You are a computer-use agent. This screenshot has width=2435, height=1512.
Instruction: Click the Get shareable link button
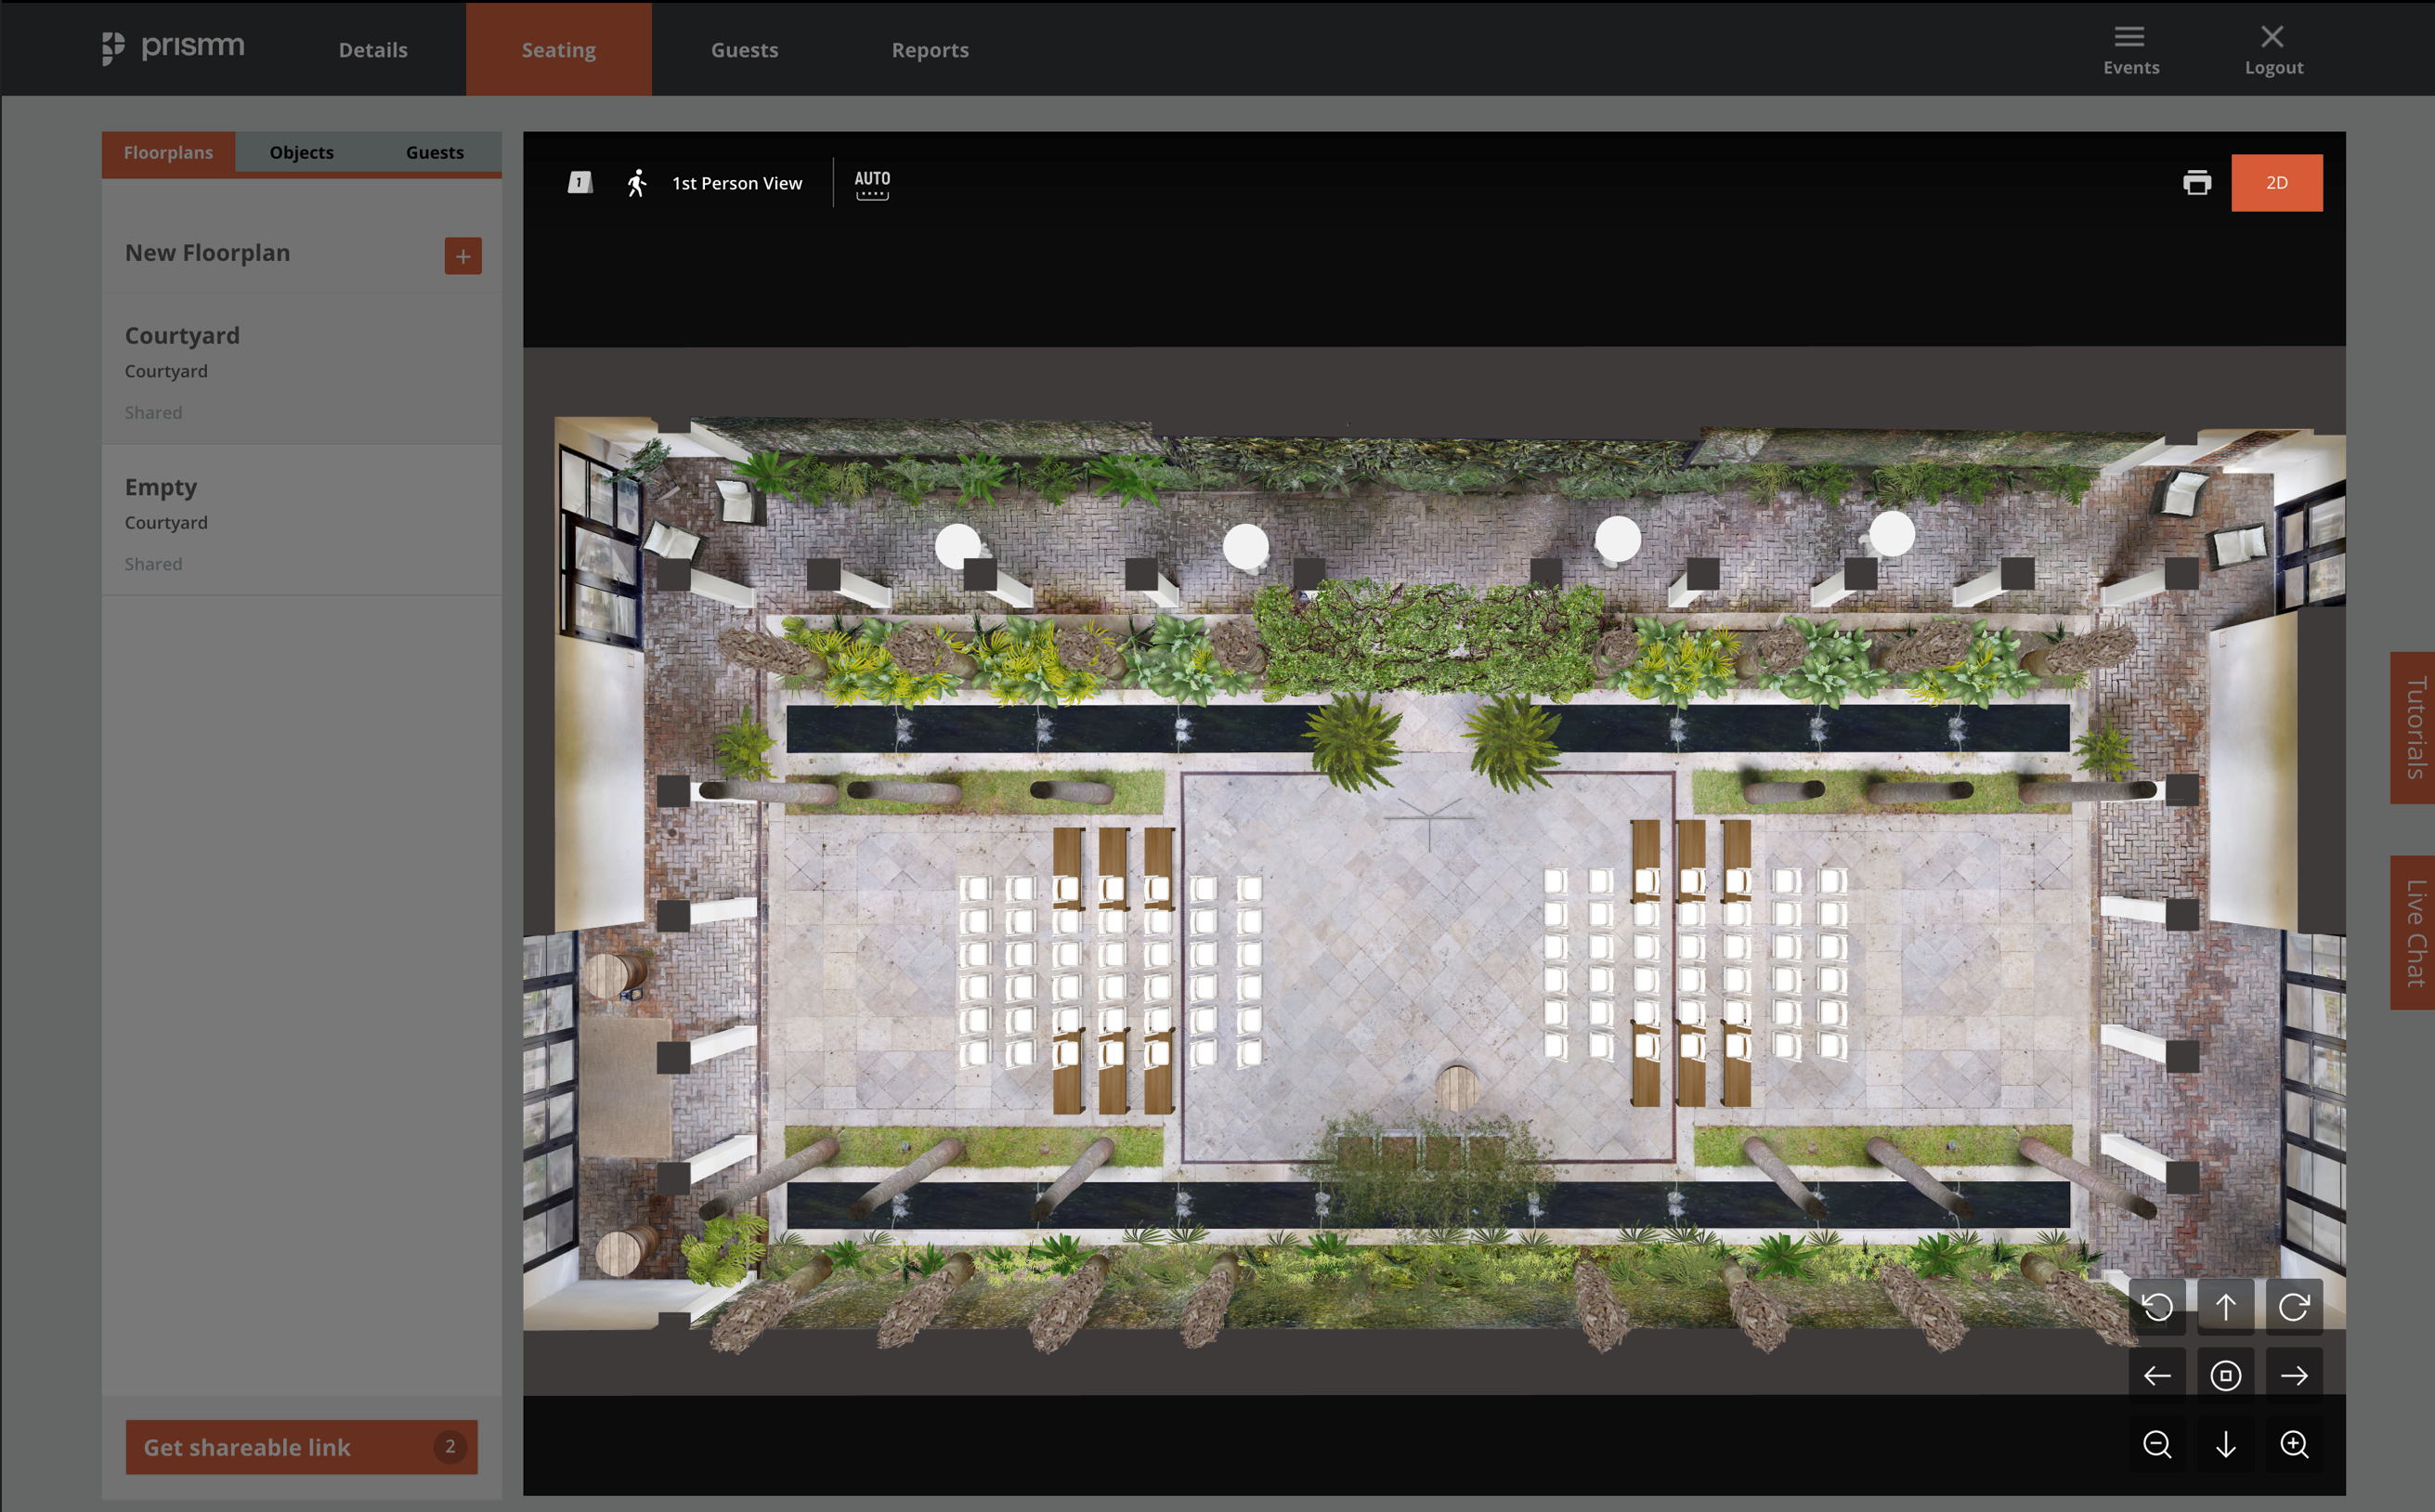click(x=301, y=1447)
